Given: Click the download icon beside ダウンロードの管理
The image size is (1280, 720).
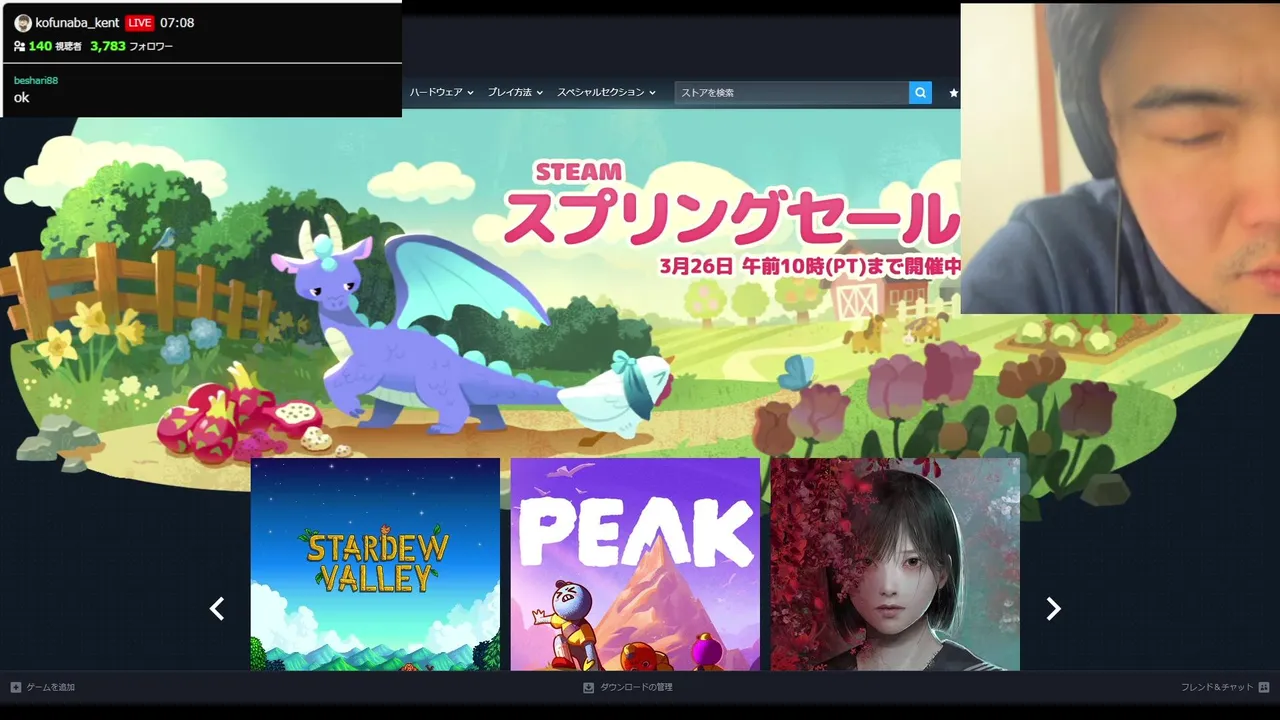Looking at the screenshot, I should coord(588,687).
